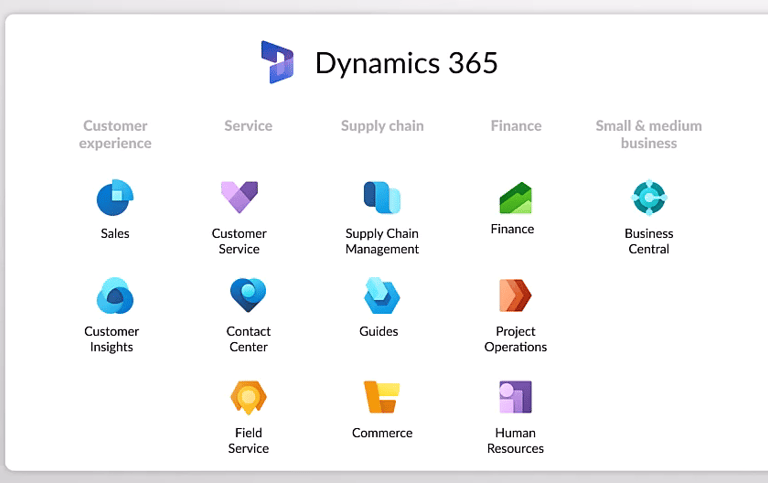Select the Guides label
This screenshot has height=483, width=768.
coord(379,331)
